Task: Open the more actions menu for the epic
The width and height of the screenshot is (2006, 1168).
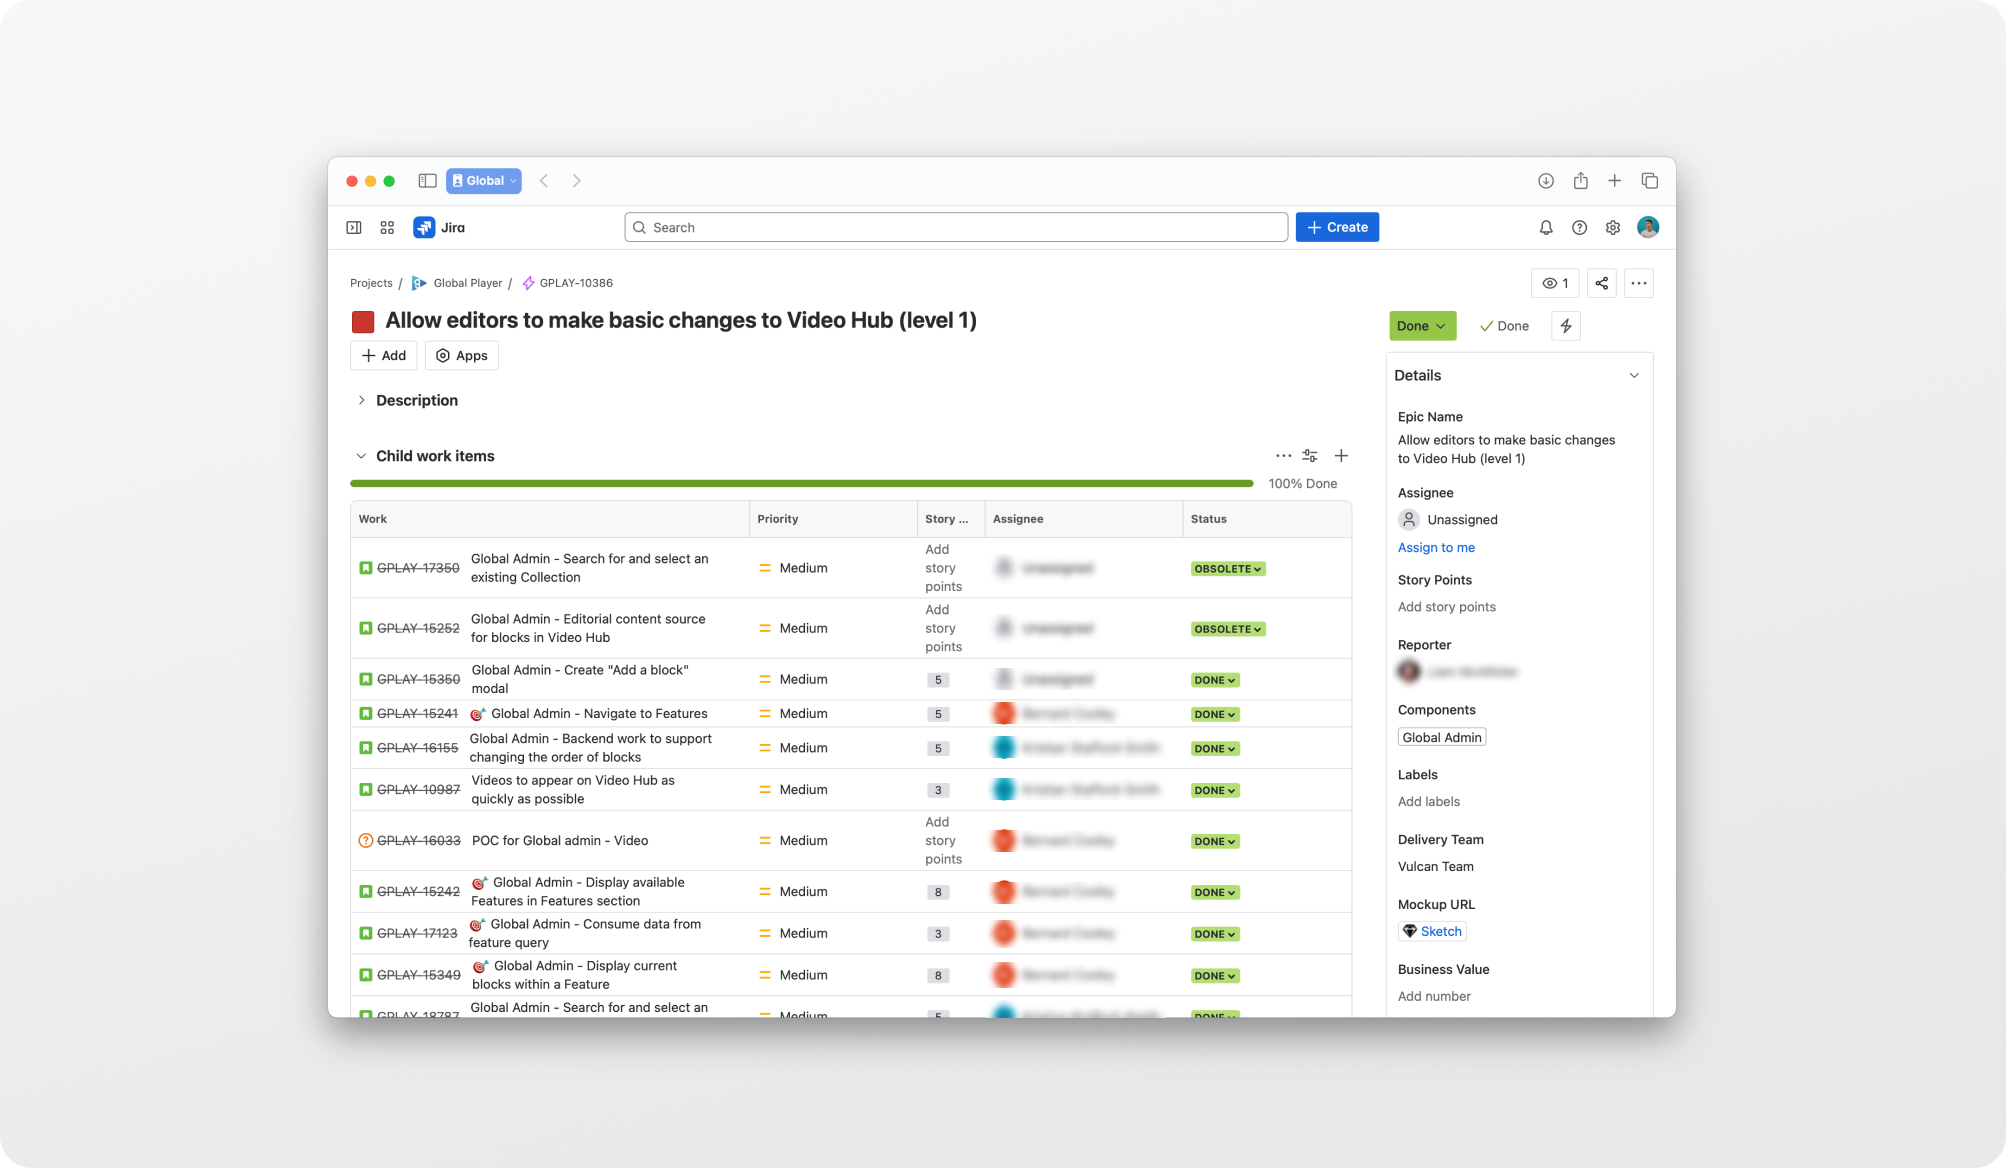Action: point(1639,283)
